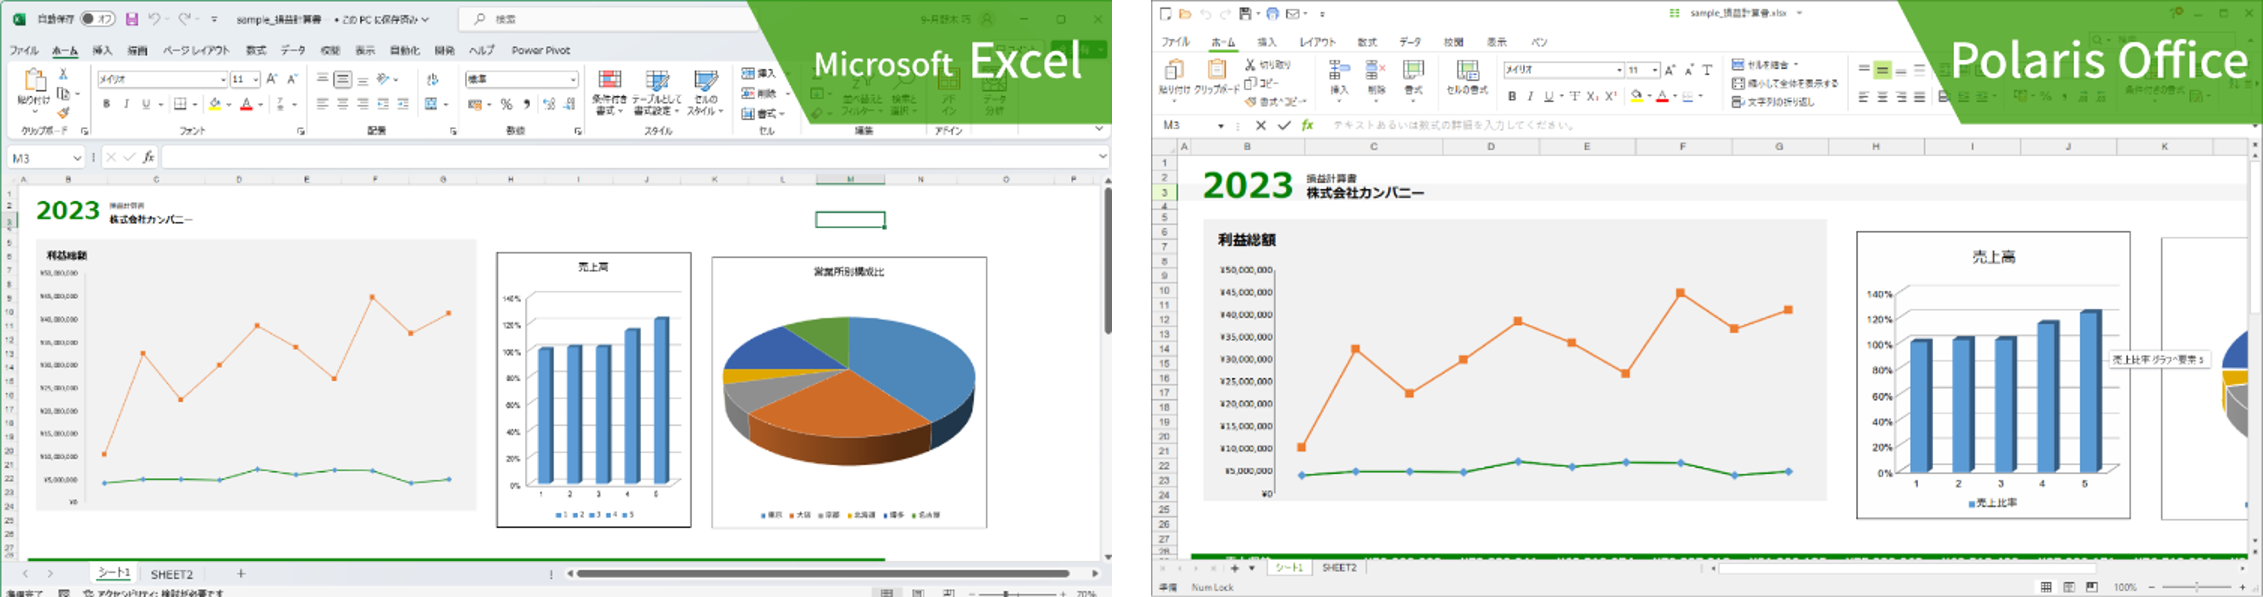Viewport: 2263px width, 597px height.
Task: Click the pie chart 営業所別構成比 in Excel
Action: (x=849, y=392)
